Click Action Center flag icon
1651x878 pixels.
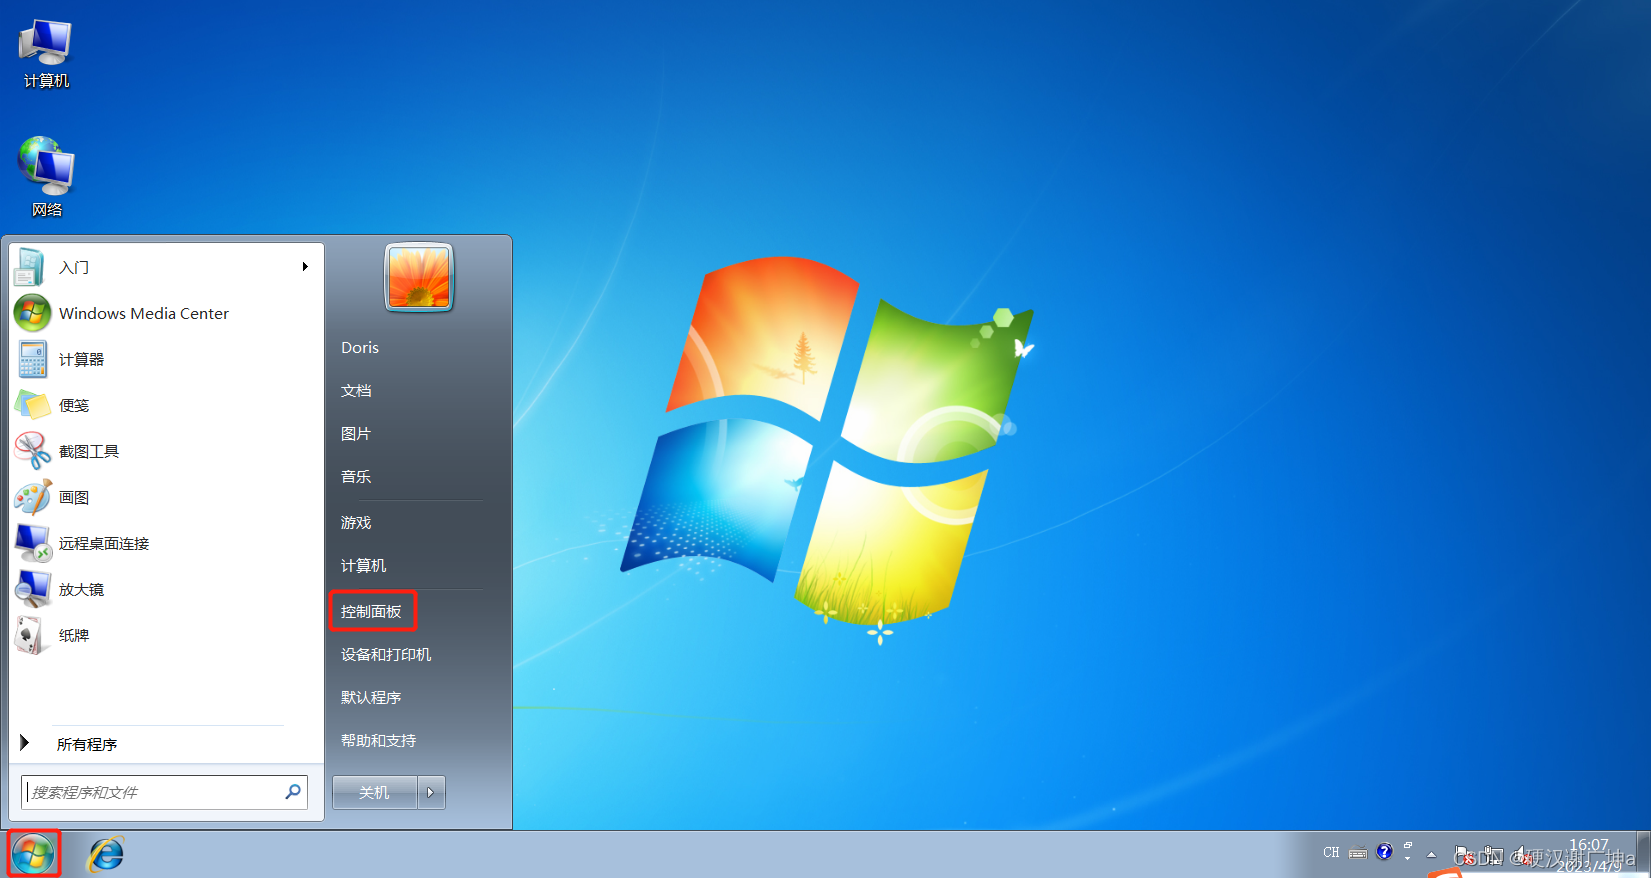coord(1464,855)
